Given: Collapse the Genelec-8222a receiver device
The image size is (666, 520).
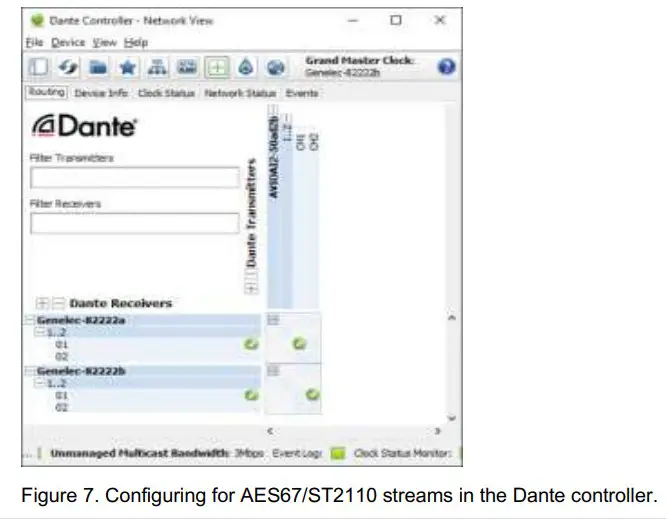Looking at the screenshot, I should (x=30, y=320).
